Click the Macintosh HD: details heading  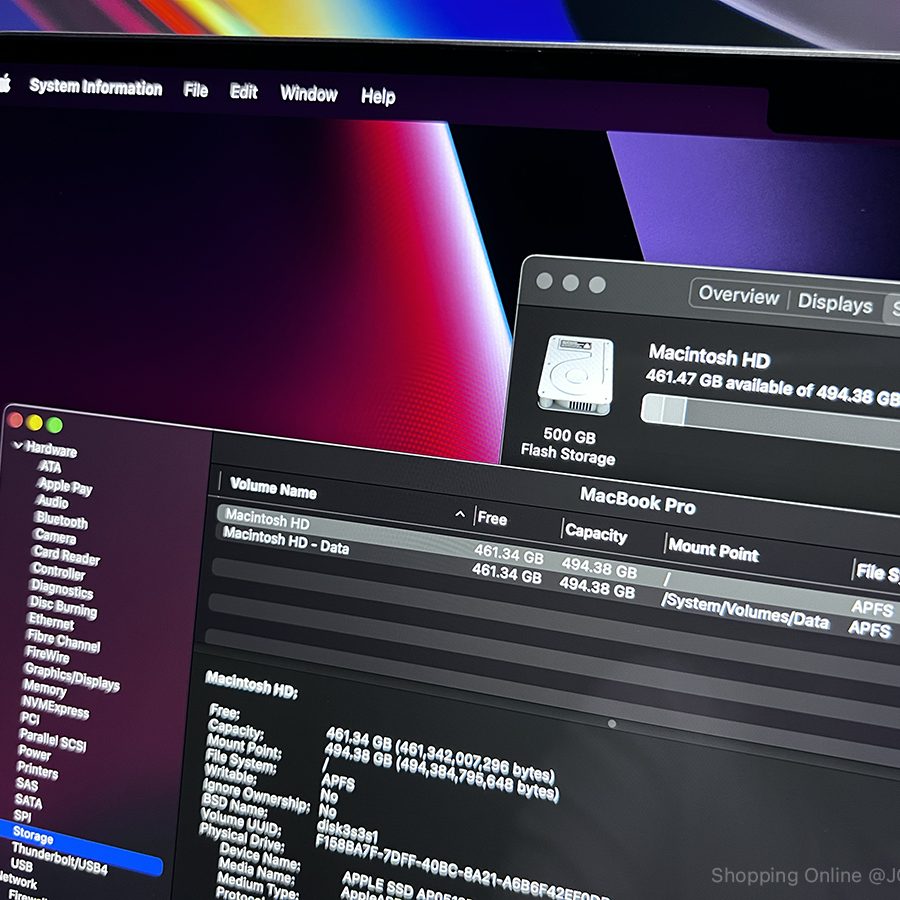coord(251,684)
